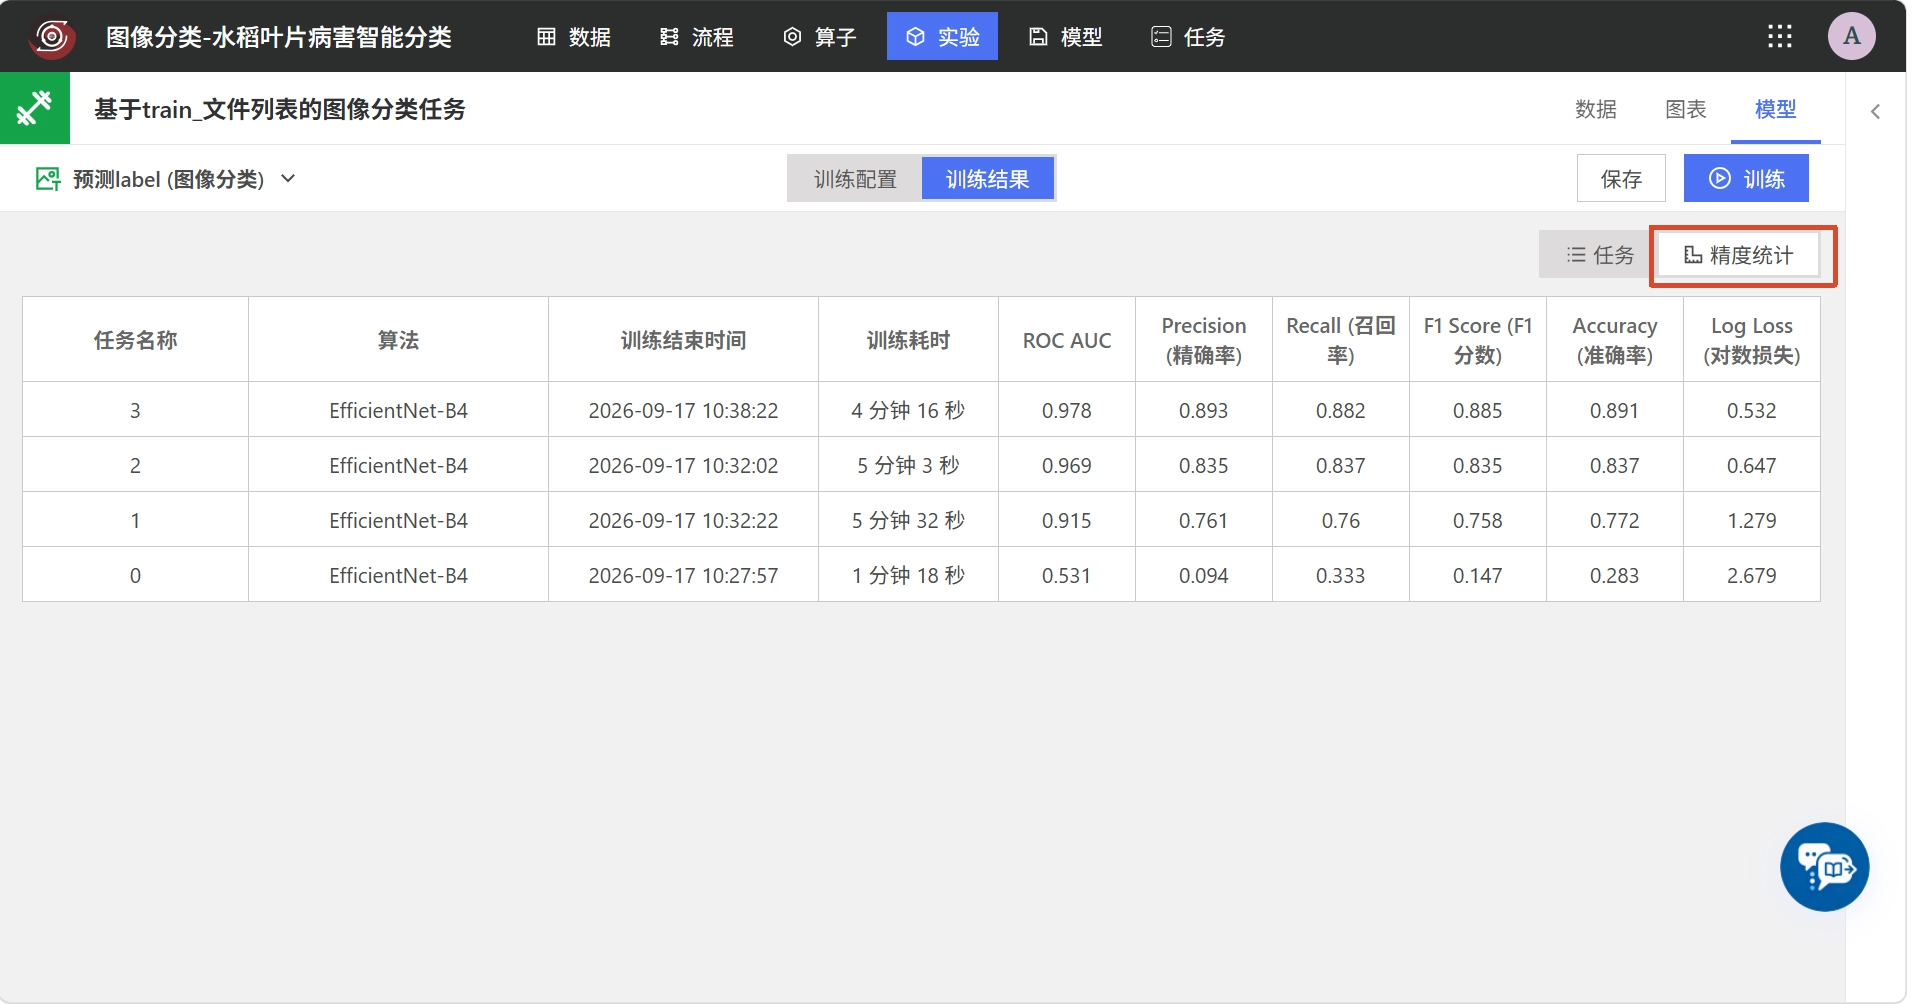The image size is (1912, 1008).
Task: Switch to the 训练配置 view
Action: tap(855, 179)
